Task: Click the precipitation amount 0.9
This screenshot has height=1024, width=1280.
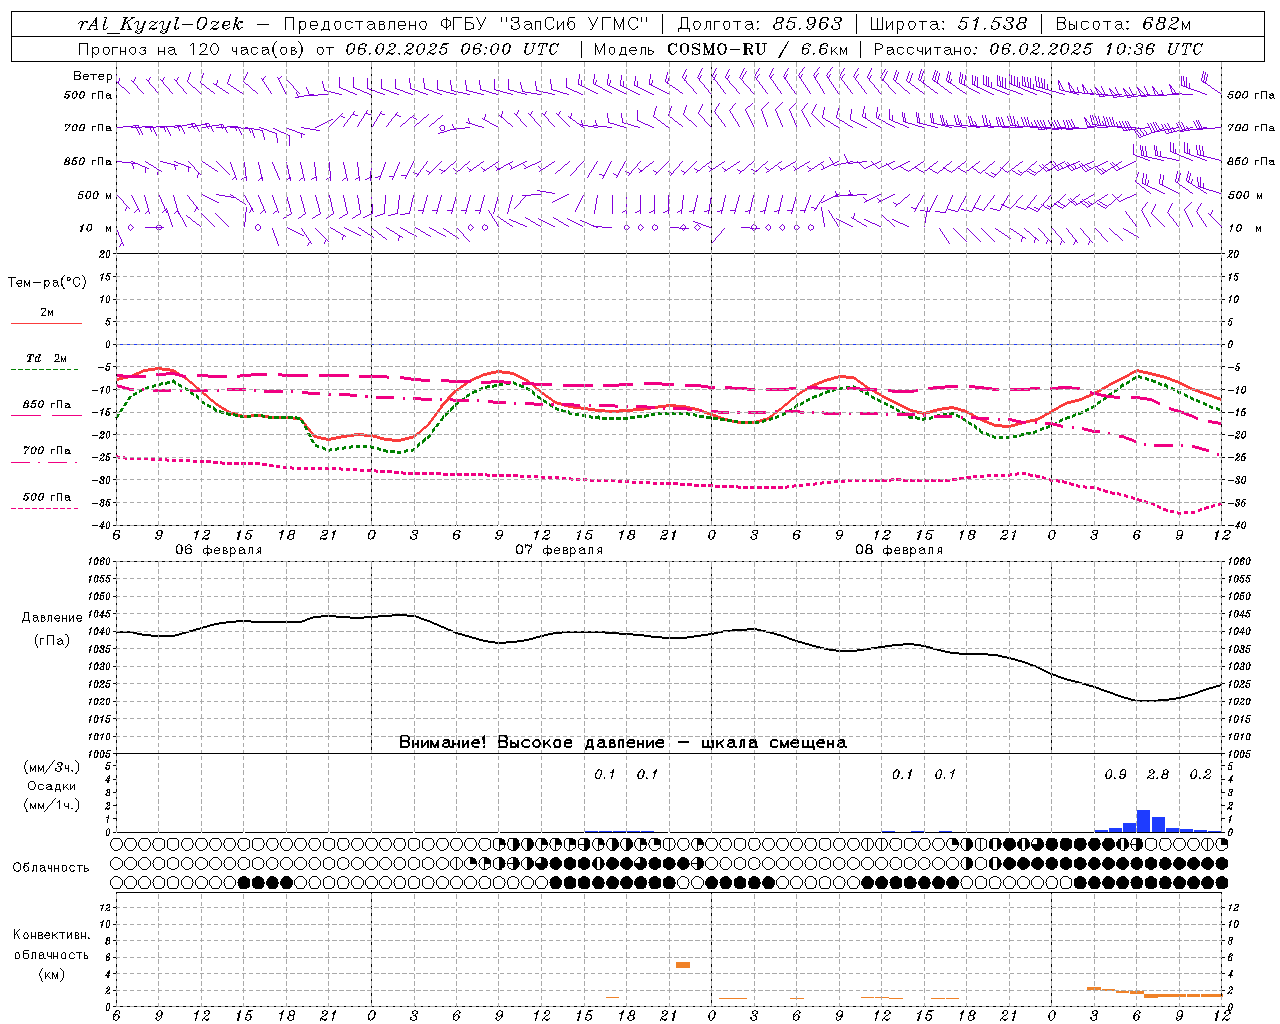Action: point(1115,775)
